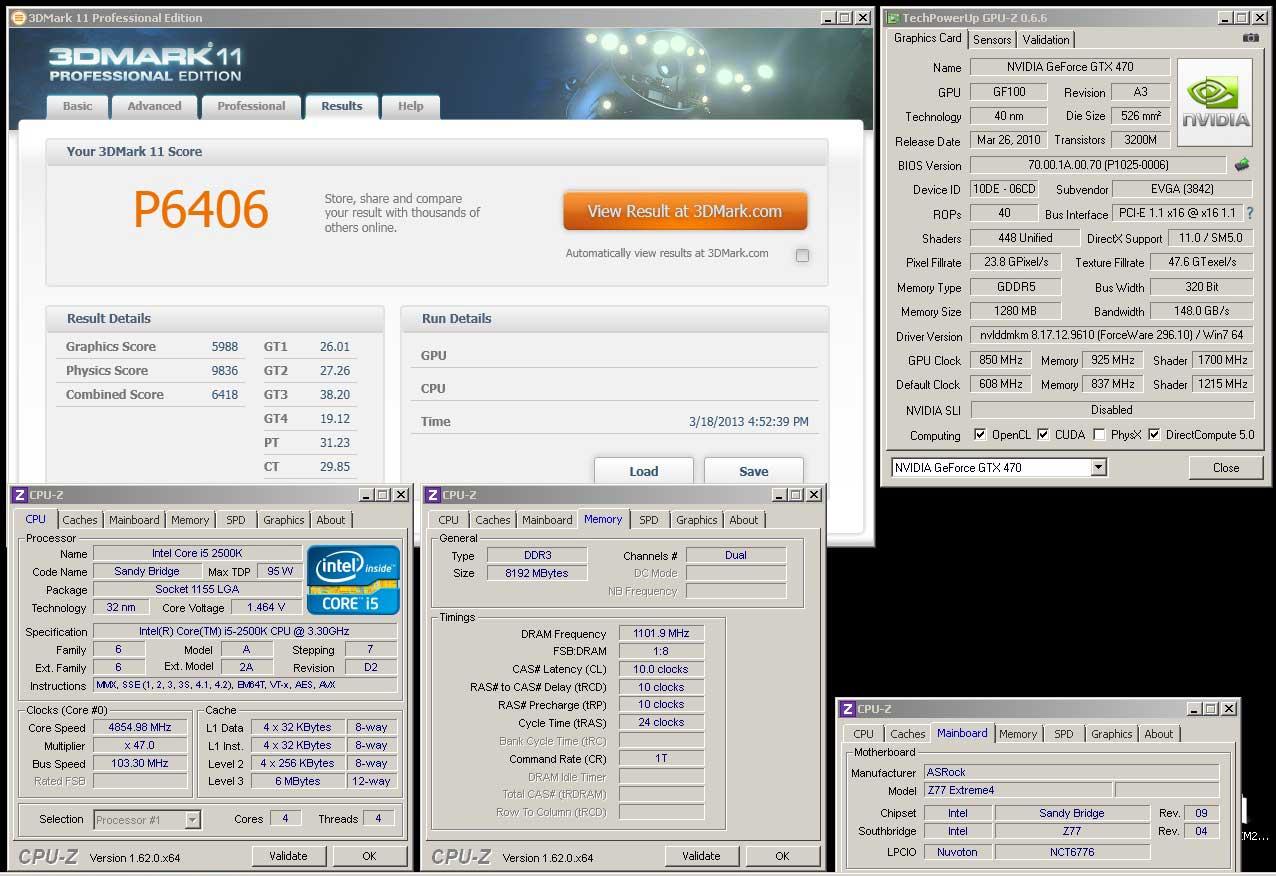
Task: Click the Close button in GPU-Z
Action: pyautogui.click(x=1226, y=467)
